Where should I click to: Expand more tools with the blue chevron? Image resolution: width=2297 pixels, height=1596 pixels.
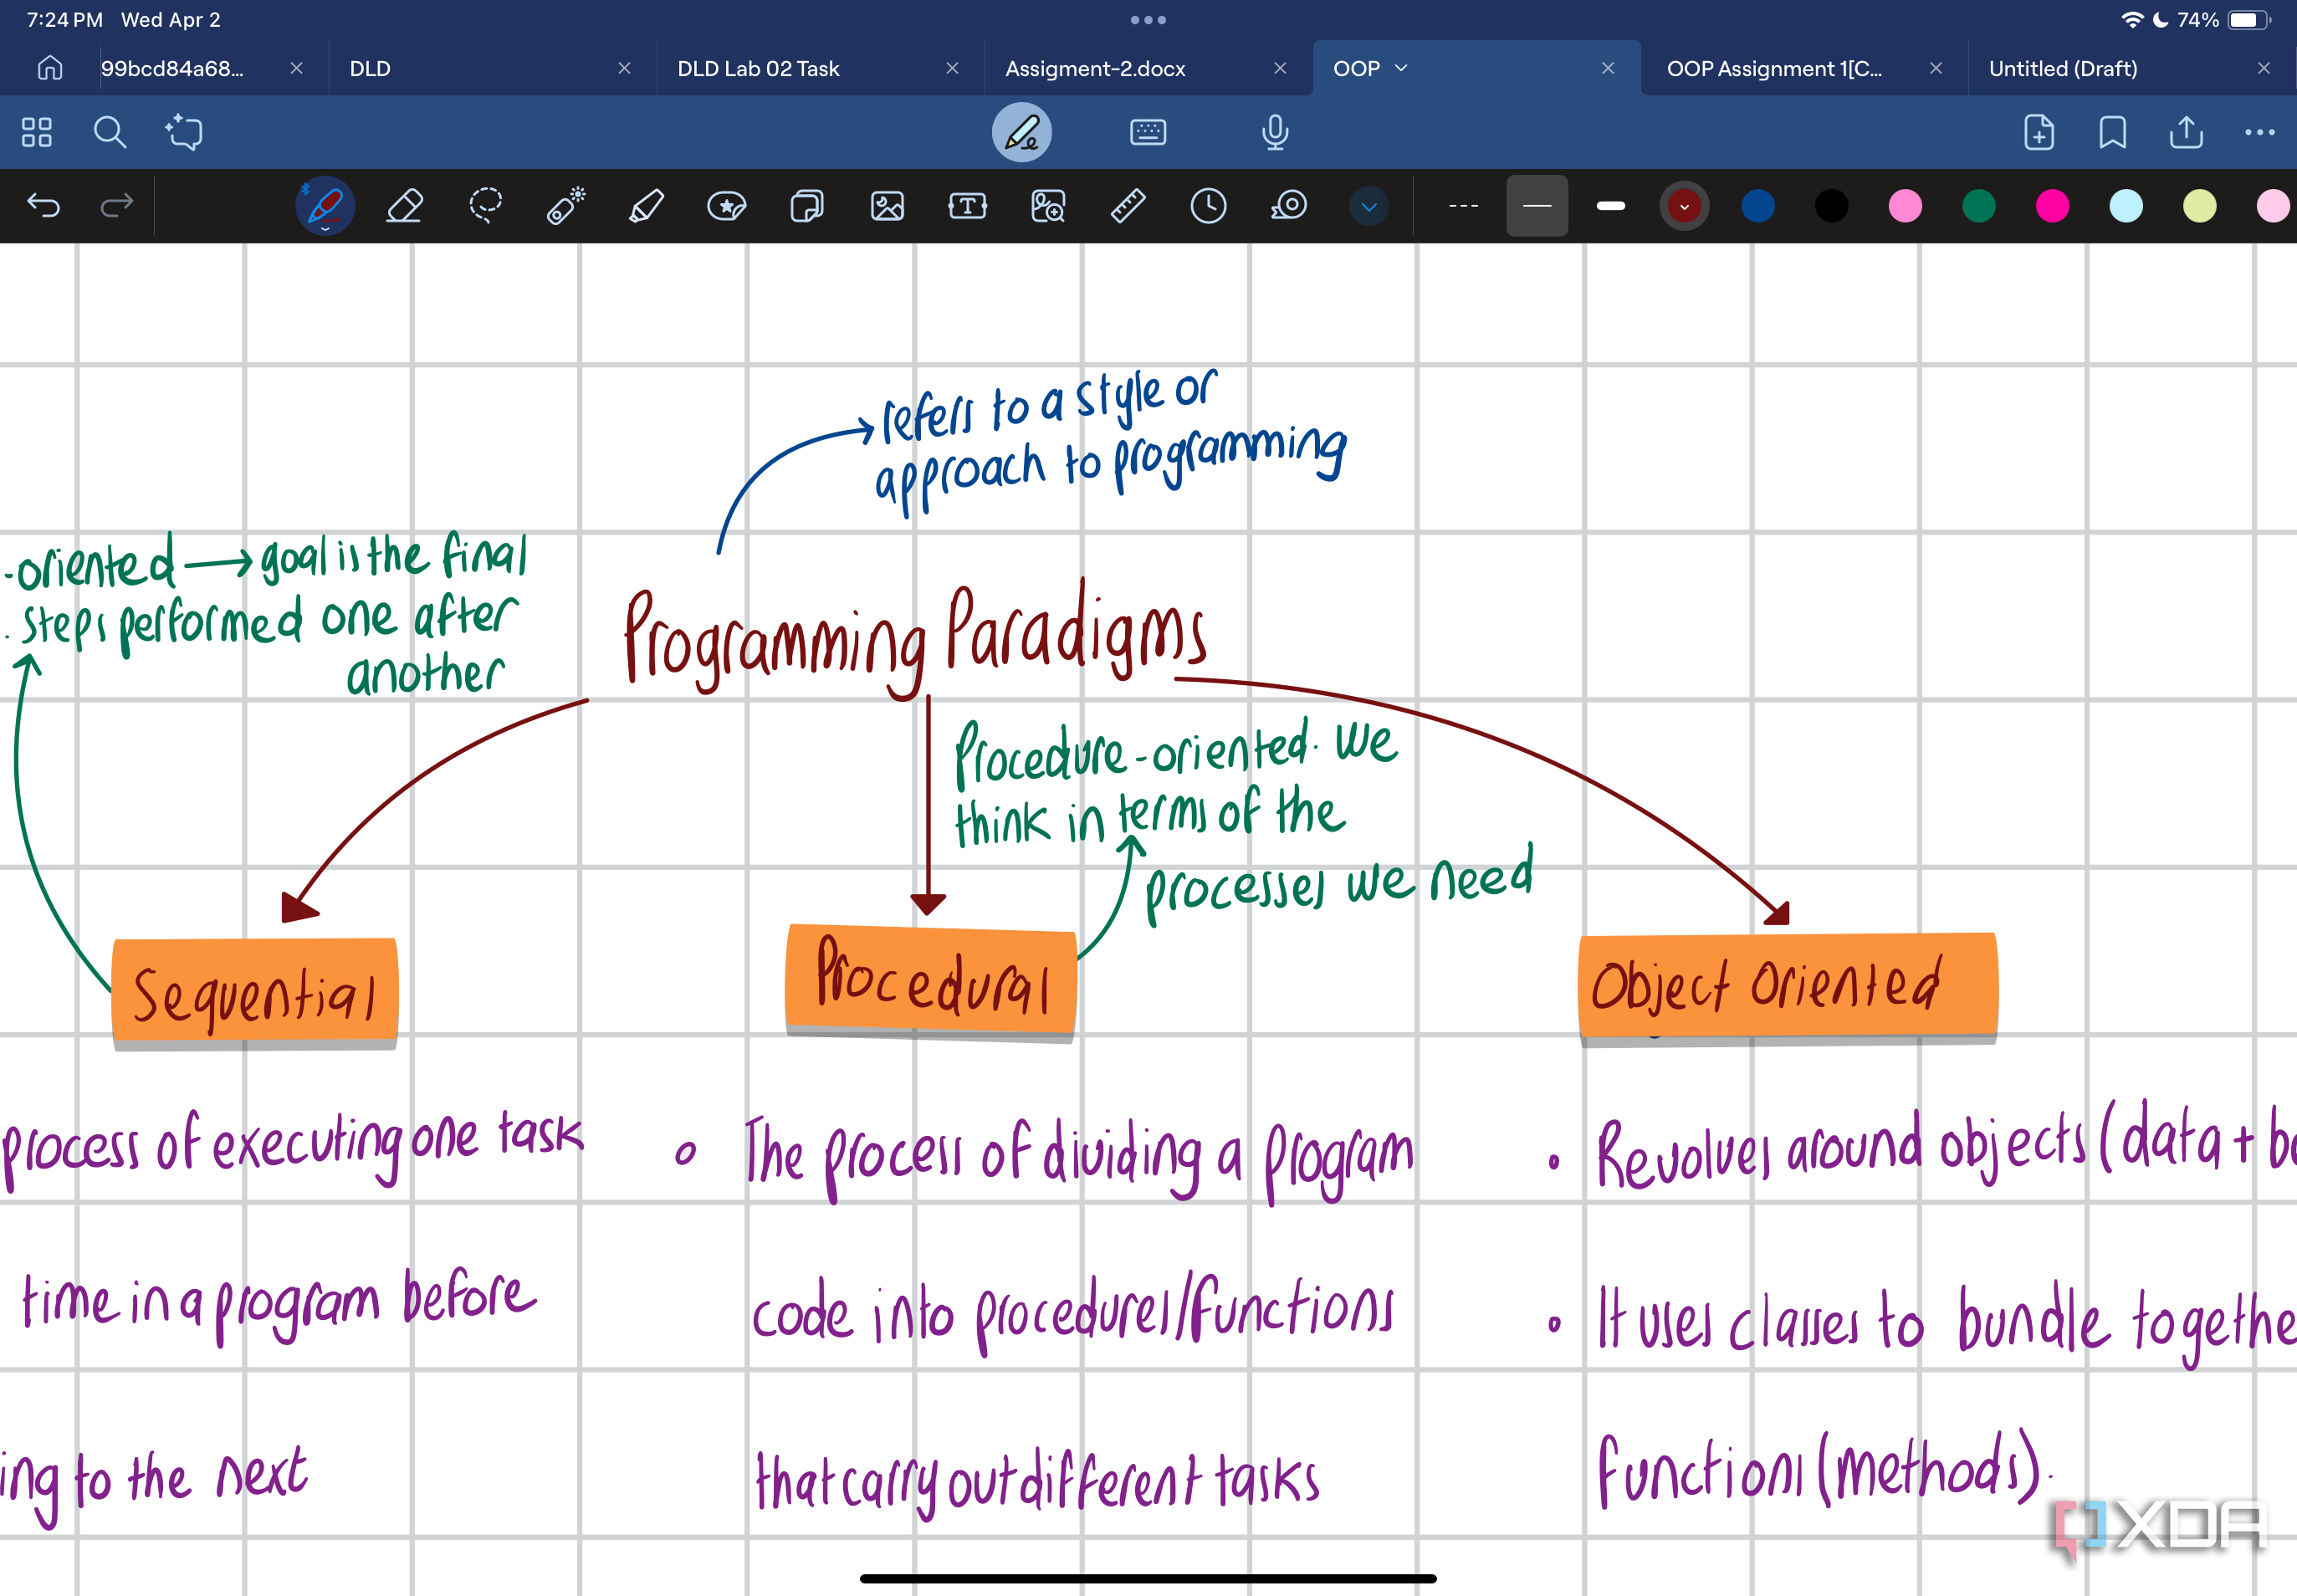[1369, 206]
